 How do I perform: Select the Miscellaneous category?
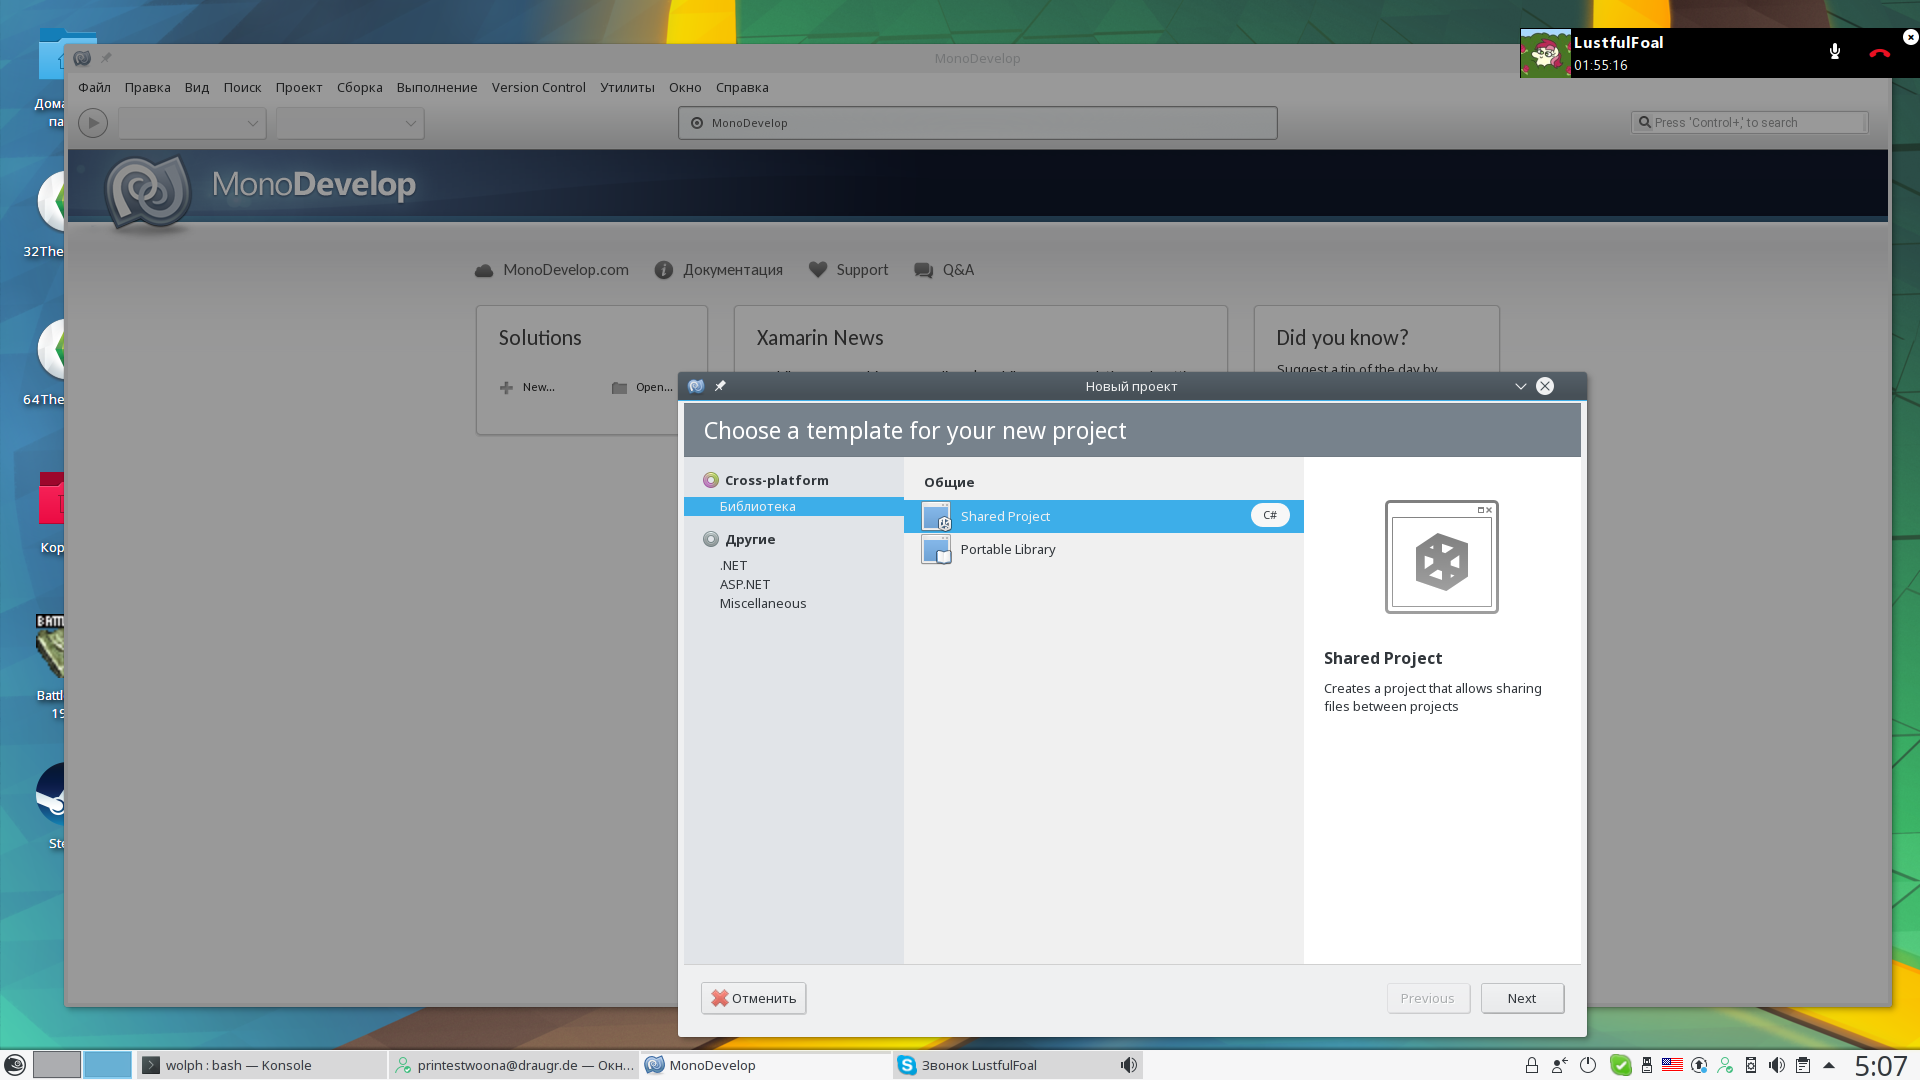pos(763,603)
